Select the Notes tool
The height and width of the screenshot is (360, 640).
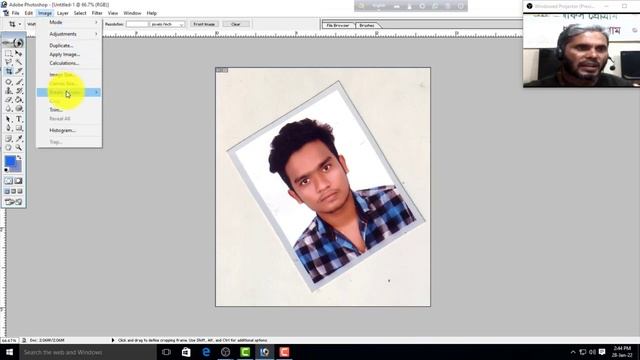point(9,139)
